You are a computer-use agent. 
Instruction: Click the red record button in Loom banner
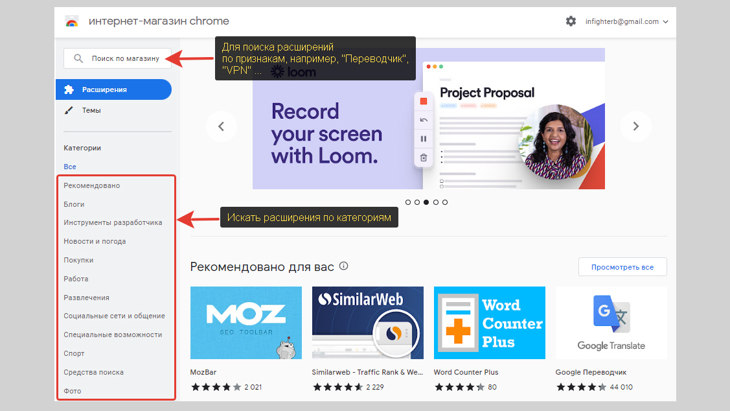pyautogui.click(x=423, y=101)
